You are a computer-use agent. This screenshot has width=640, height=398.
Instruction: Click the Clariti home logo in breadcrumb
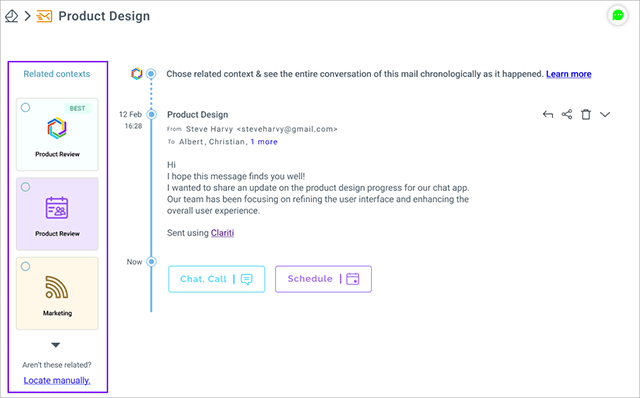(11, 16)
